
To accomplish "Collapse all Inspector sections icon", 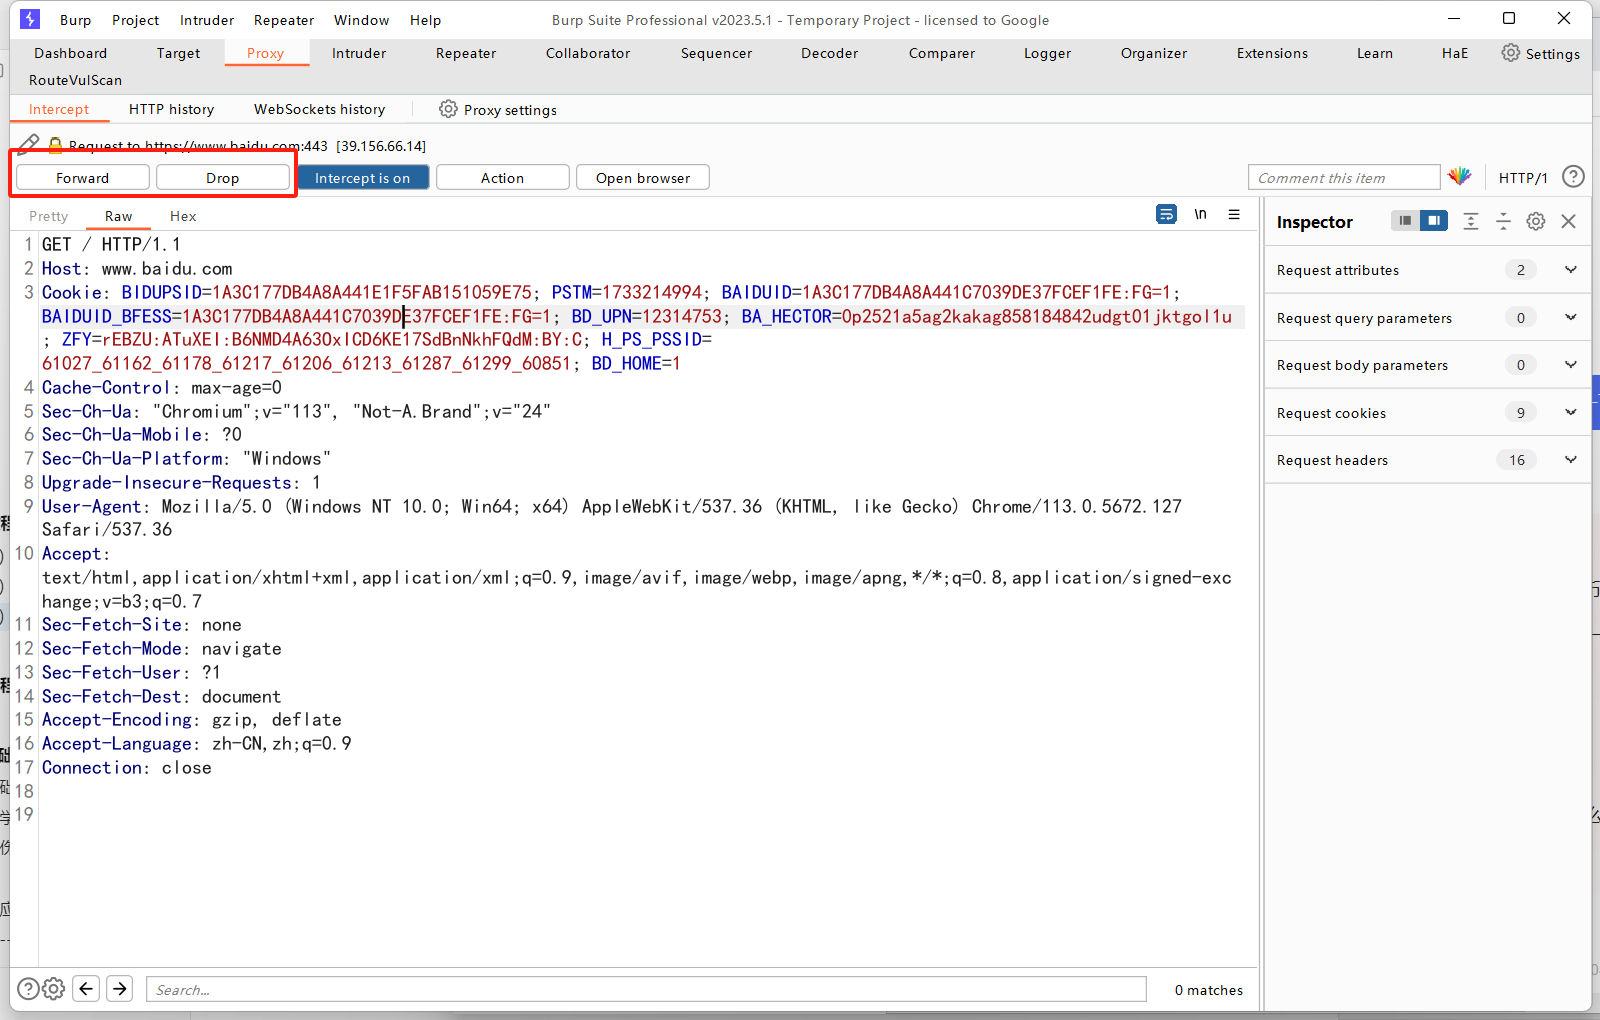I will coord(1503,221).
